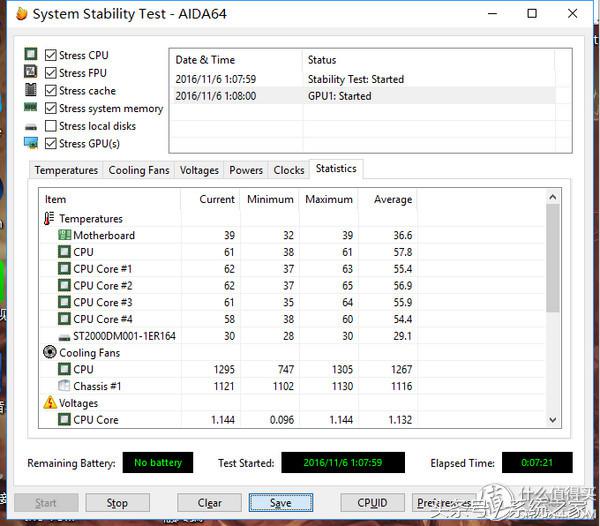Click the Save button

point(280,503)
